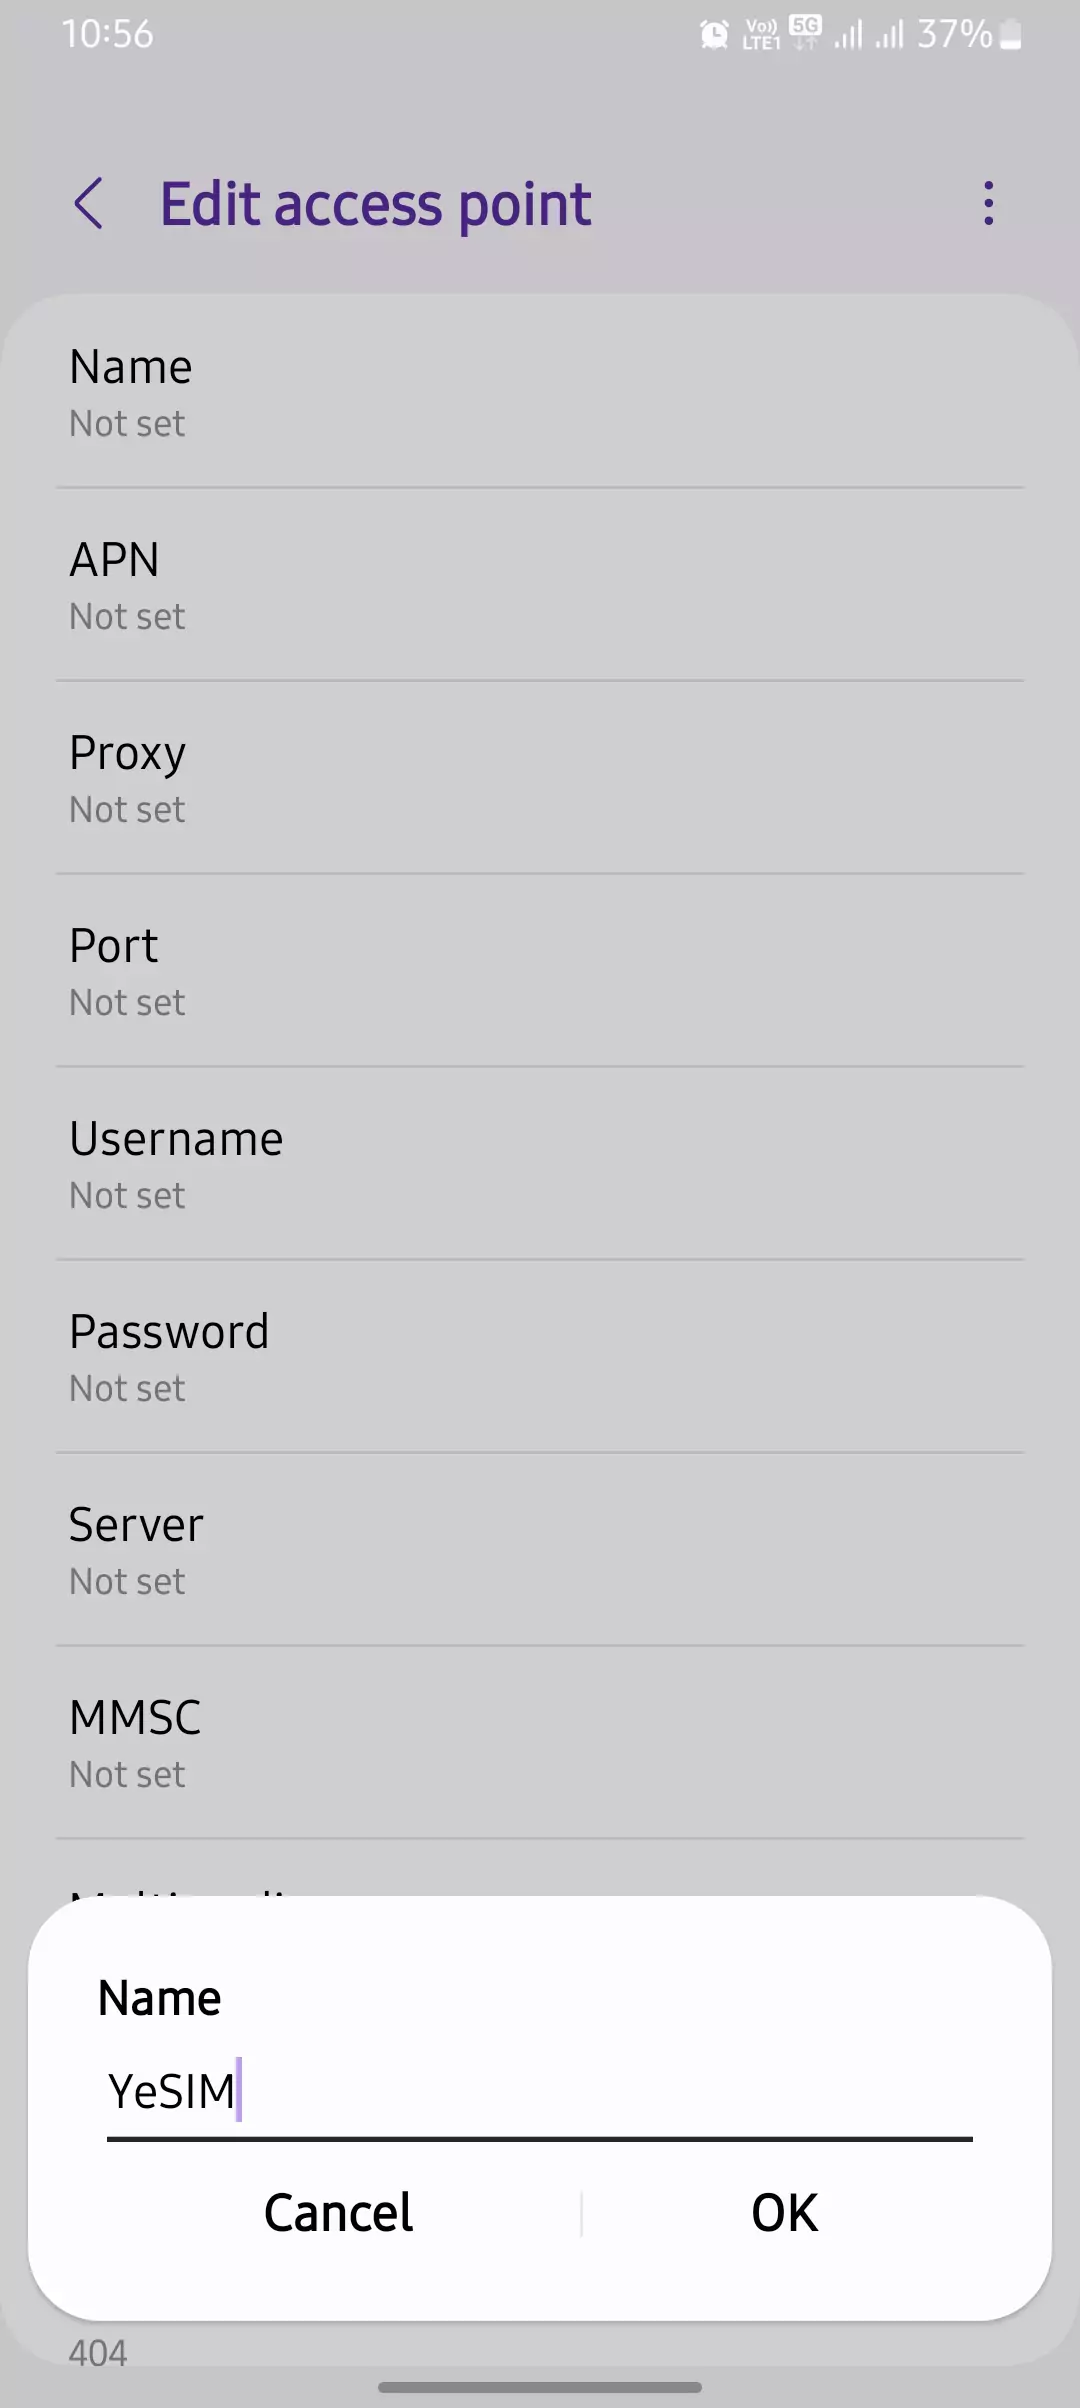The width and height of the screenshot is (1080, 2408).
Task: Tap the clock showing 10:56
Action: click(108, 35)
